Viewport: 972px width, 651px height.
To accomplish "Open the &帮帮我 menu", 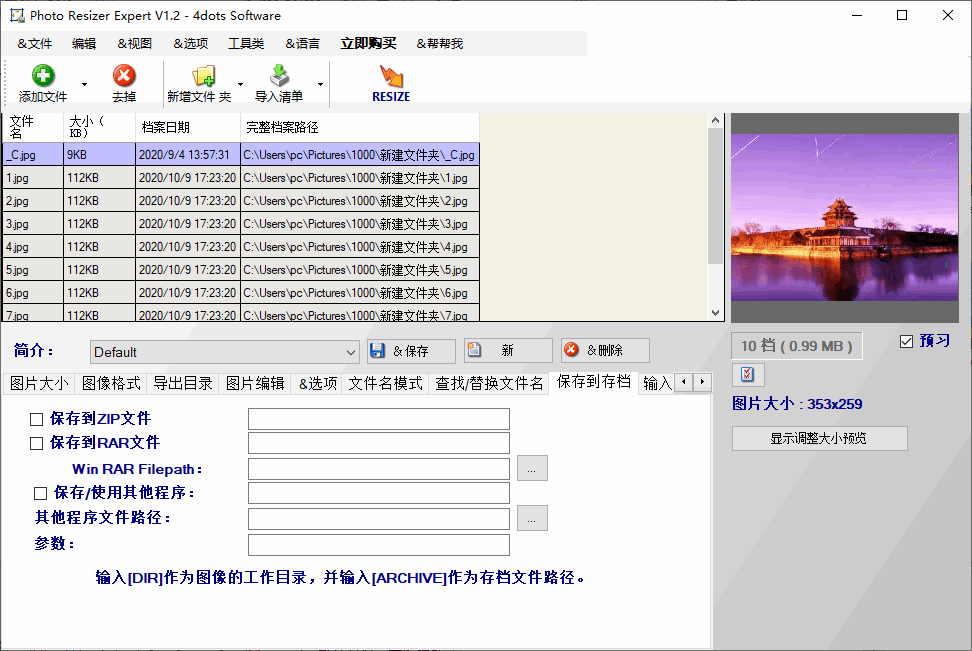I will click(440, 43).
